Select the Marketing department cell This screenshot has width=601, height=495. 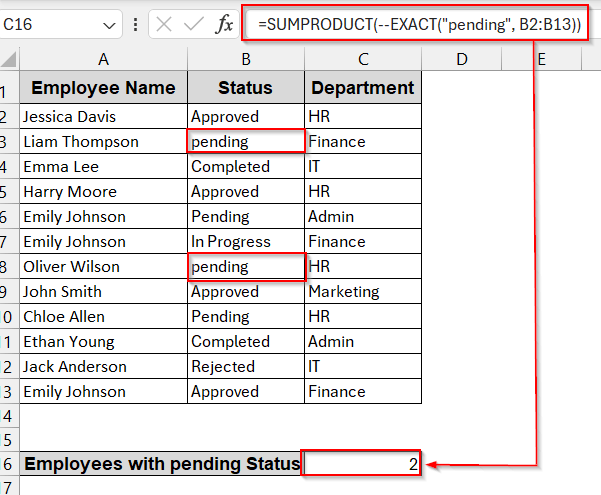(362, 292)
